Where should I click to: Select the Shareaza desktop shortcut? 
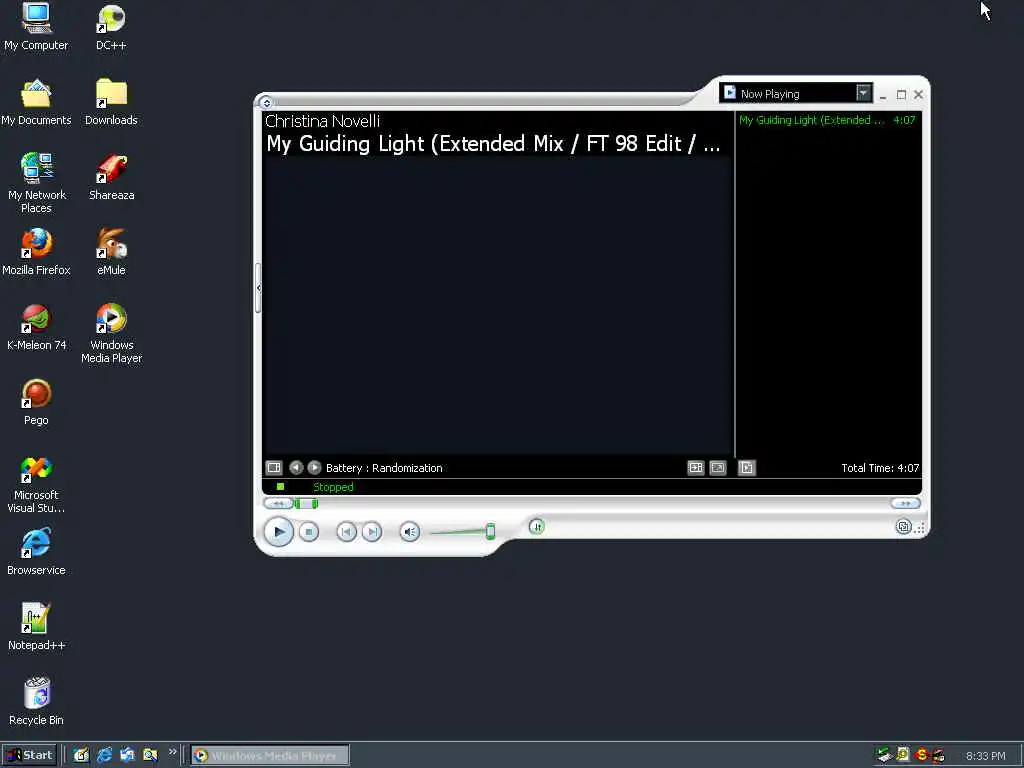point(112,177)
